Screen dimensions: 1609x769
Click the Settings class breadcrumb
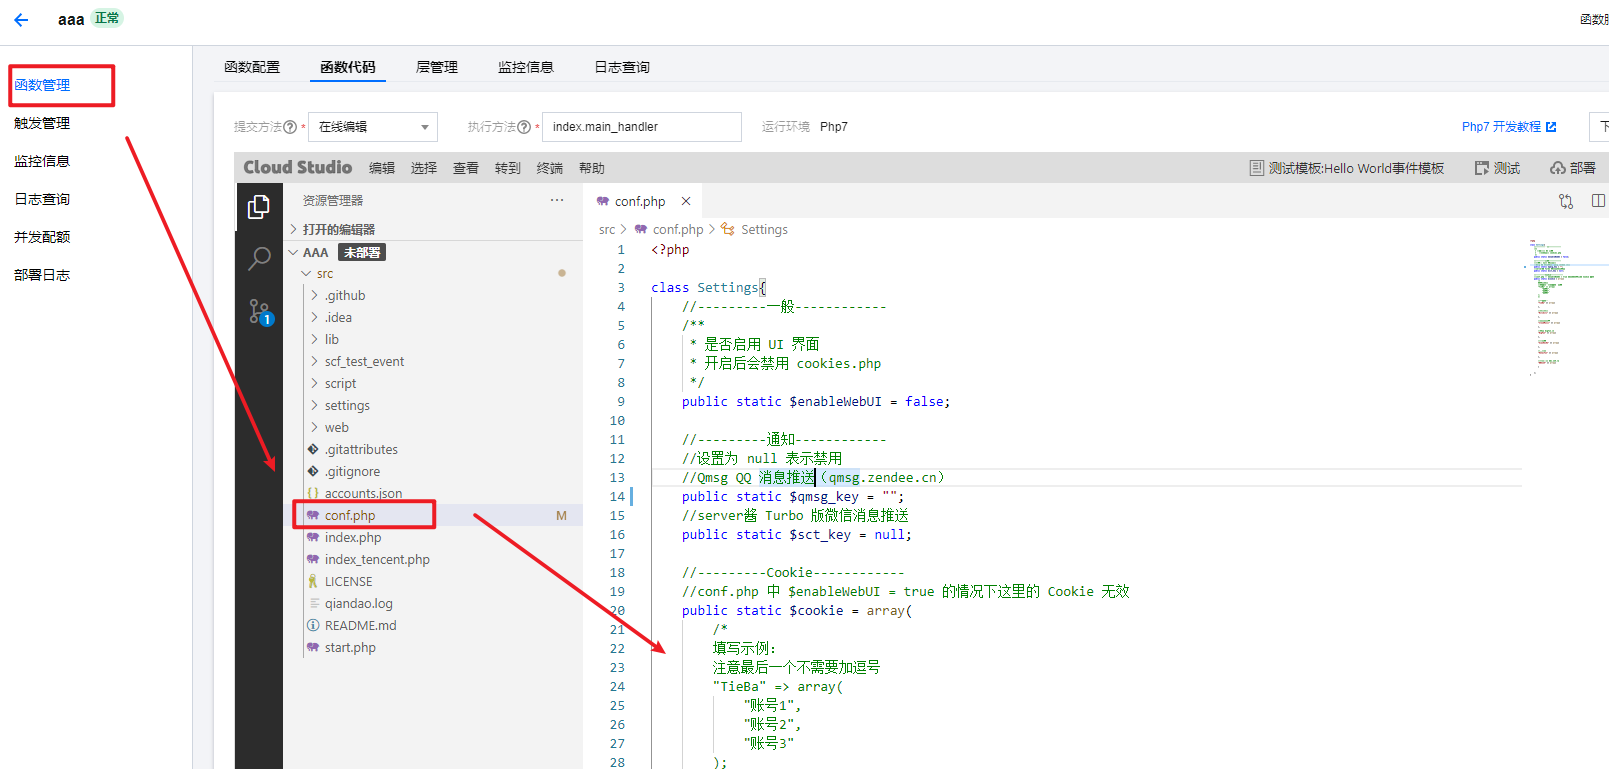coord(755,229)
